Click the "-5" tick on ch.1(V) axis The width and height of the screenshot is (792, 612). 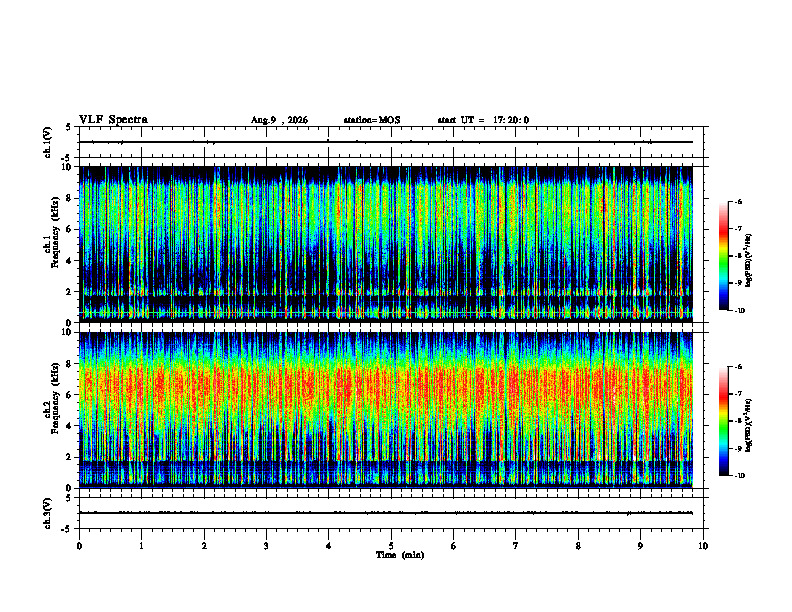tap(67, 158)
